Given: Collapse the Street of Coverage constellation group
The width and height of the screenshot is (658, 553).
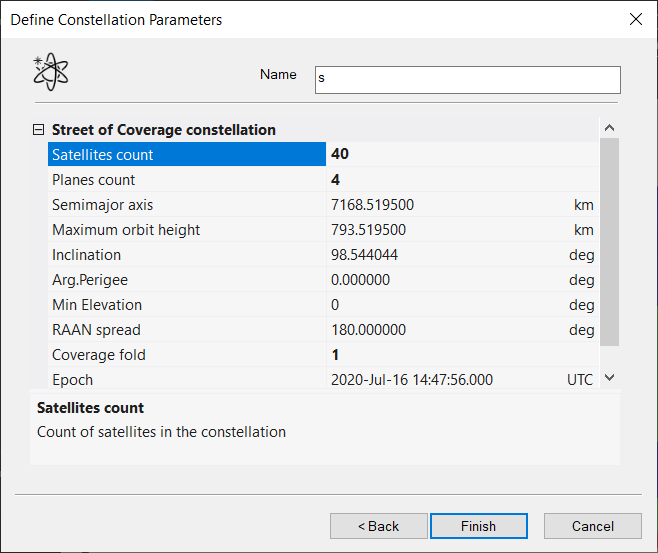Looking at the screenshot, I should point(39,130).
